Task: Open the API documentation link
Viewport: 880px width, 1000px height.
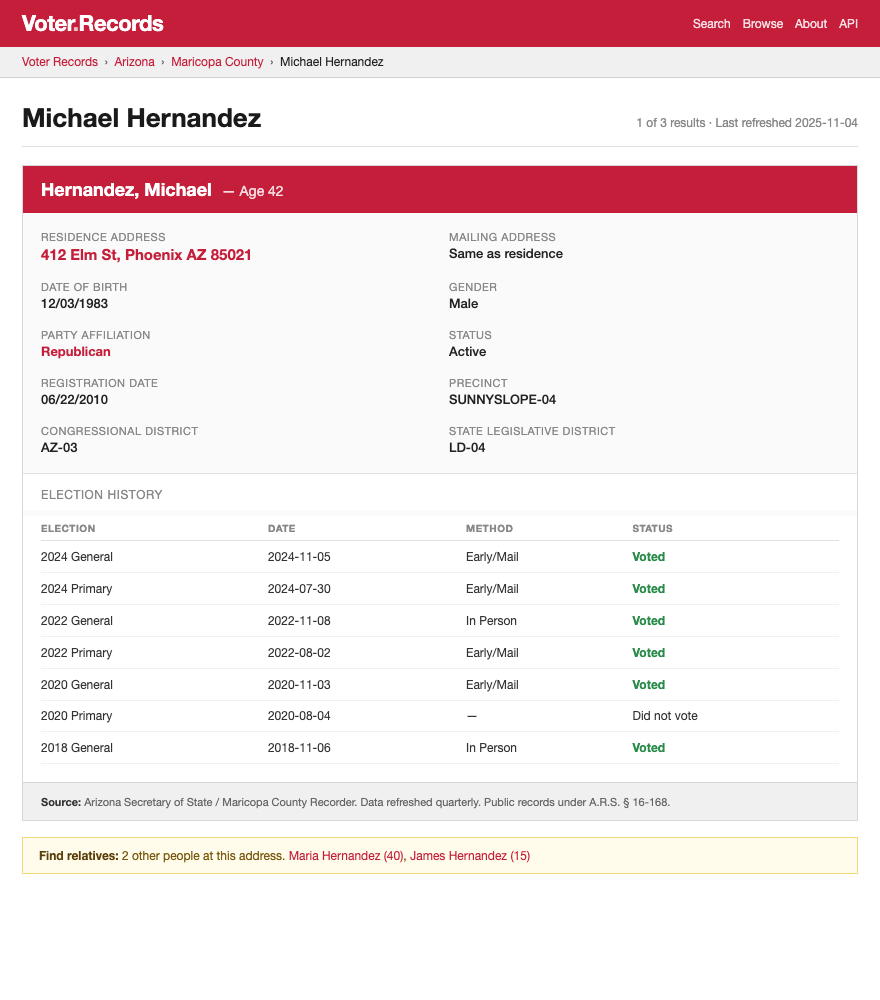Action: [x=848, y=23]
